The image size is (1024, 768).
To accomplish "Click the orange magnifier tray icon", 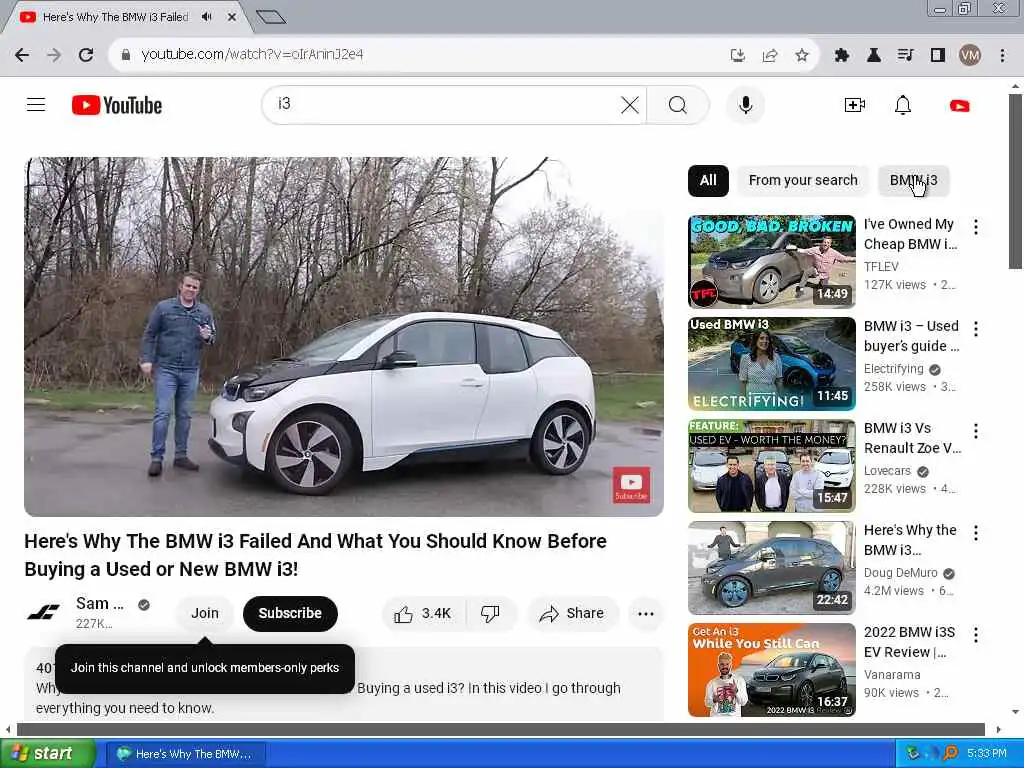I will coord(950,754).
